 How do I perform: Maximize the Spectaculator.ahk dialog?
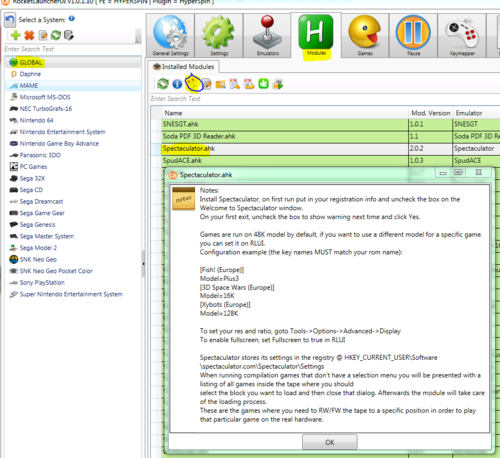point(458,172)
